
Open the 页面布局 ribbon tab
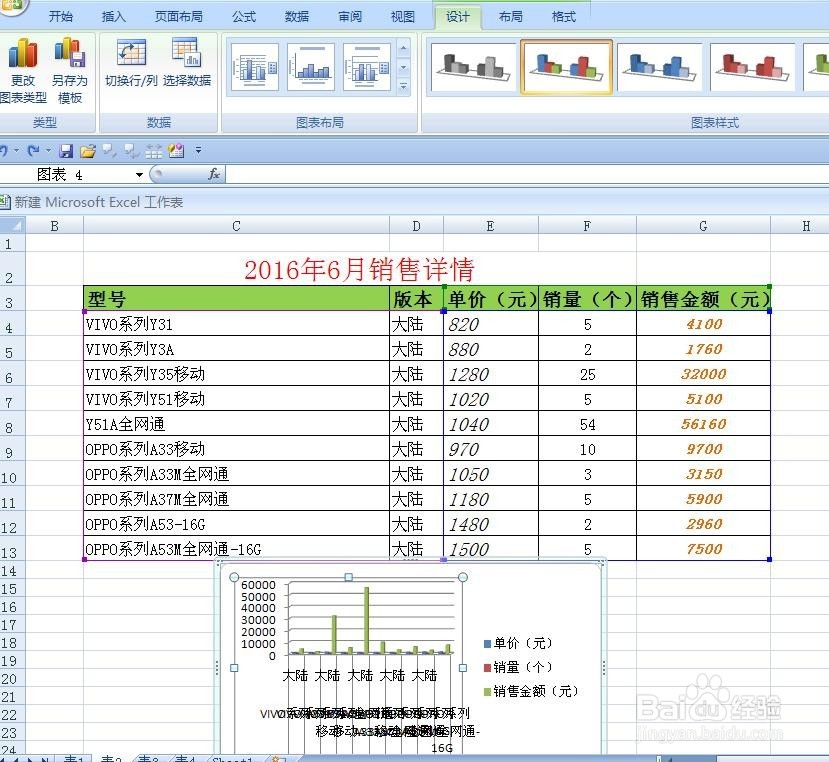(x=179, y=16)
